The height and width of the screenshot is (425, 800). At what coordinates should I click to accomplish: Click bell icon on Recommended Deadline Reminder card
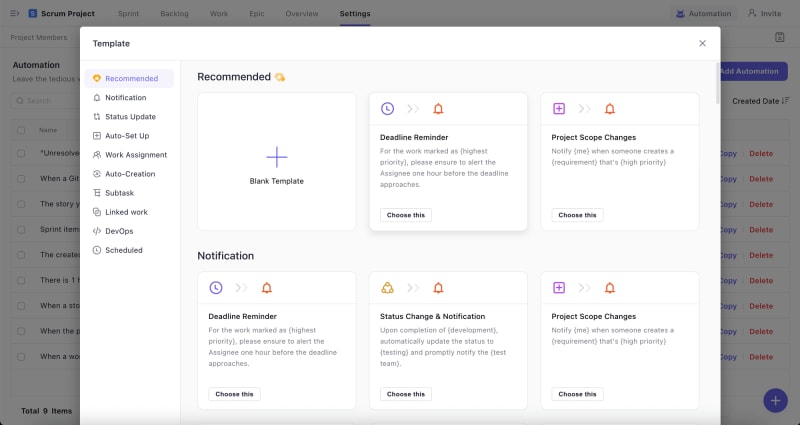pyautogui.click(x=438, y=109)
